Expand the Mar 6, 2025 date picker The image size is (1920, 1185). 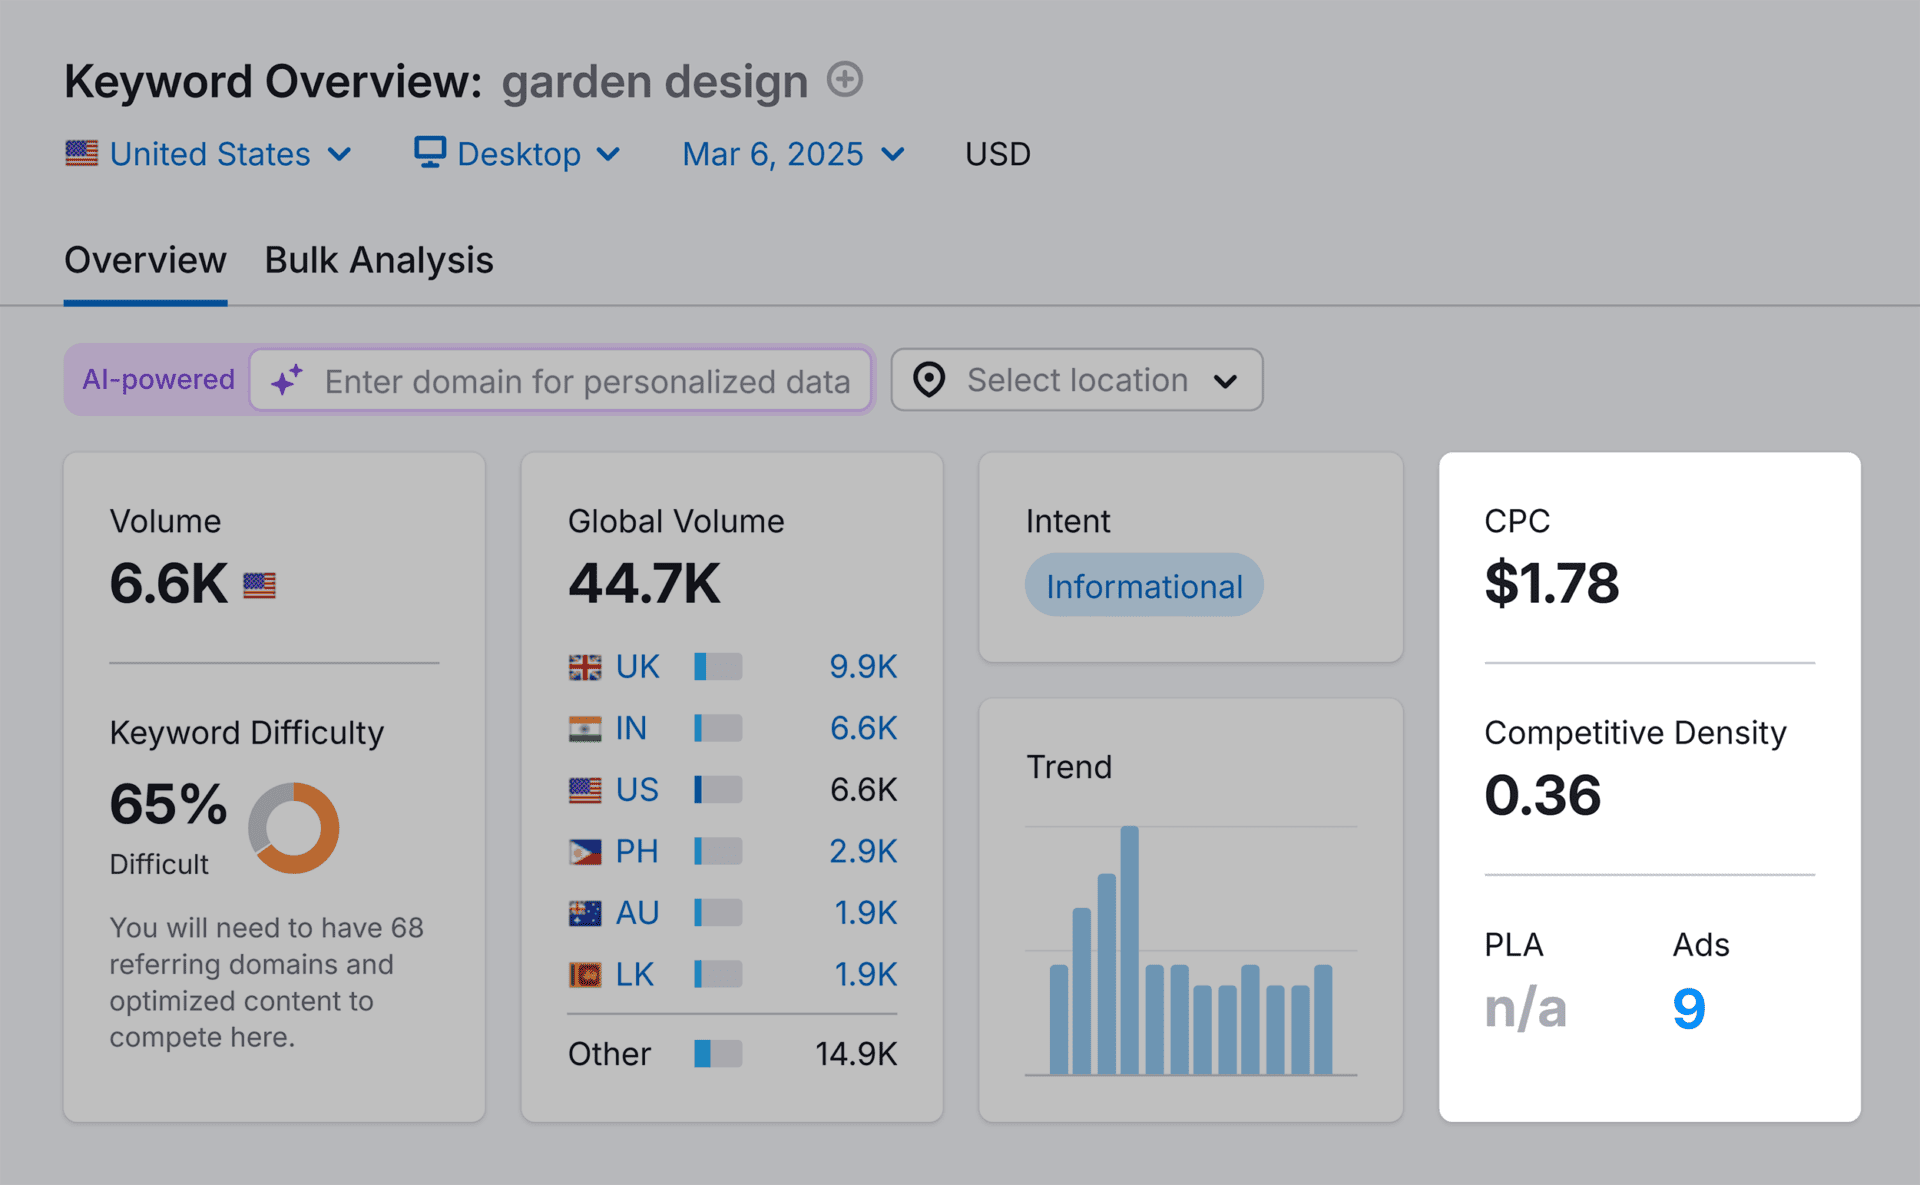tap(794, 154)
